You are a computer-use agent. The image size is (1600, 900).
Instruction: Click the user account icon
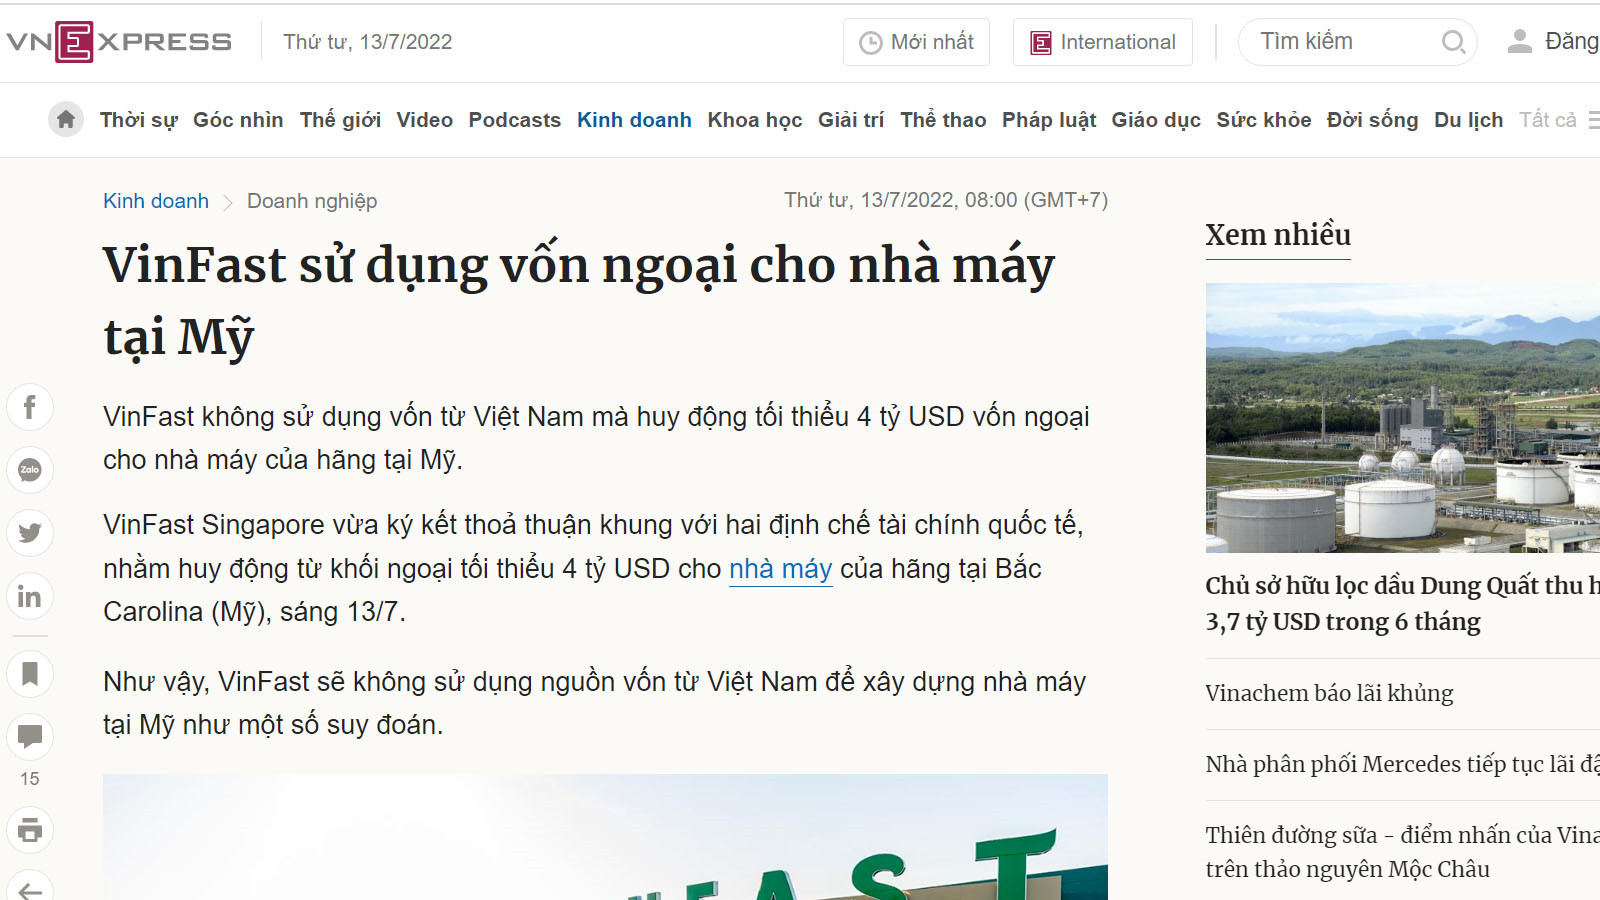point(1520,41)
